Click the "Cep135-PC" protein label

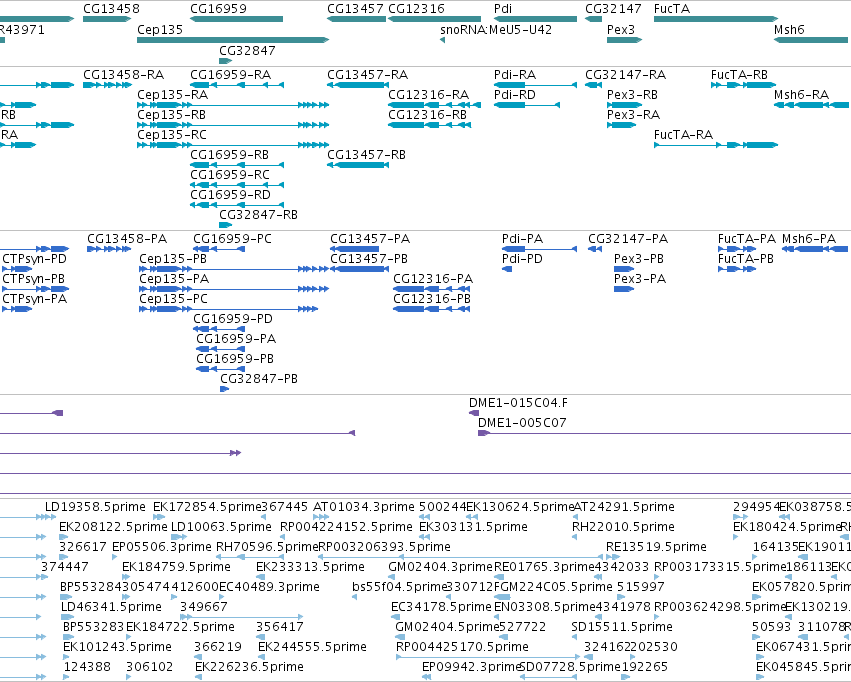click(x=173, y=299)
